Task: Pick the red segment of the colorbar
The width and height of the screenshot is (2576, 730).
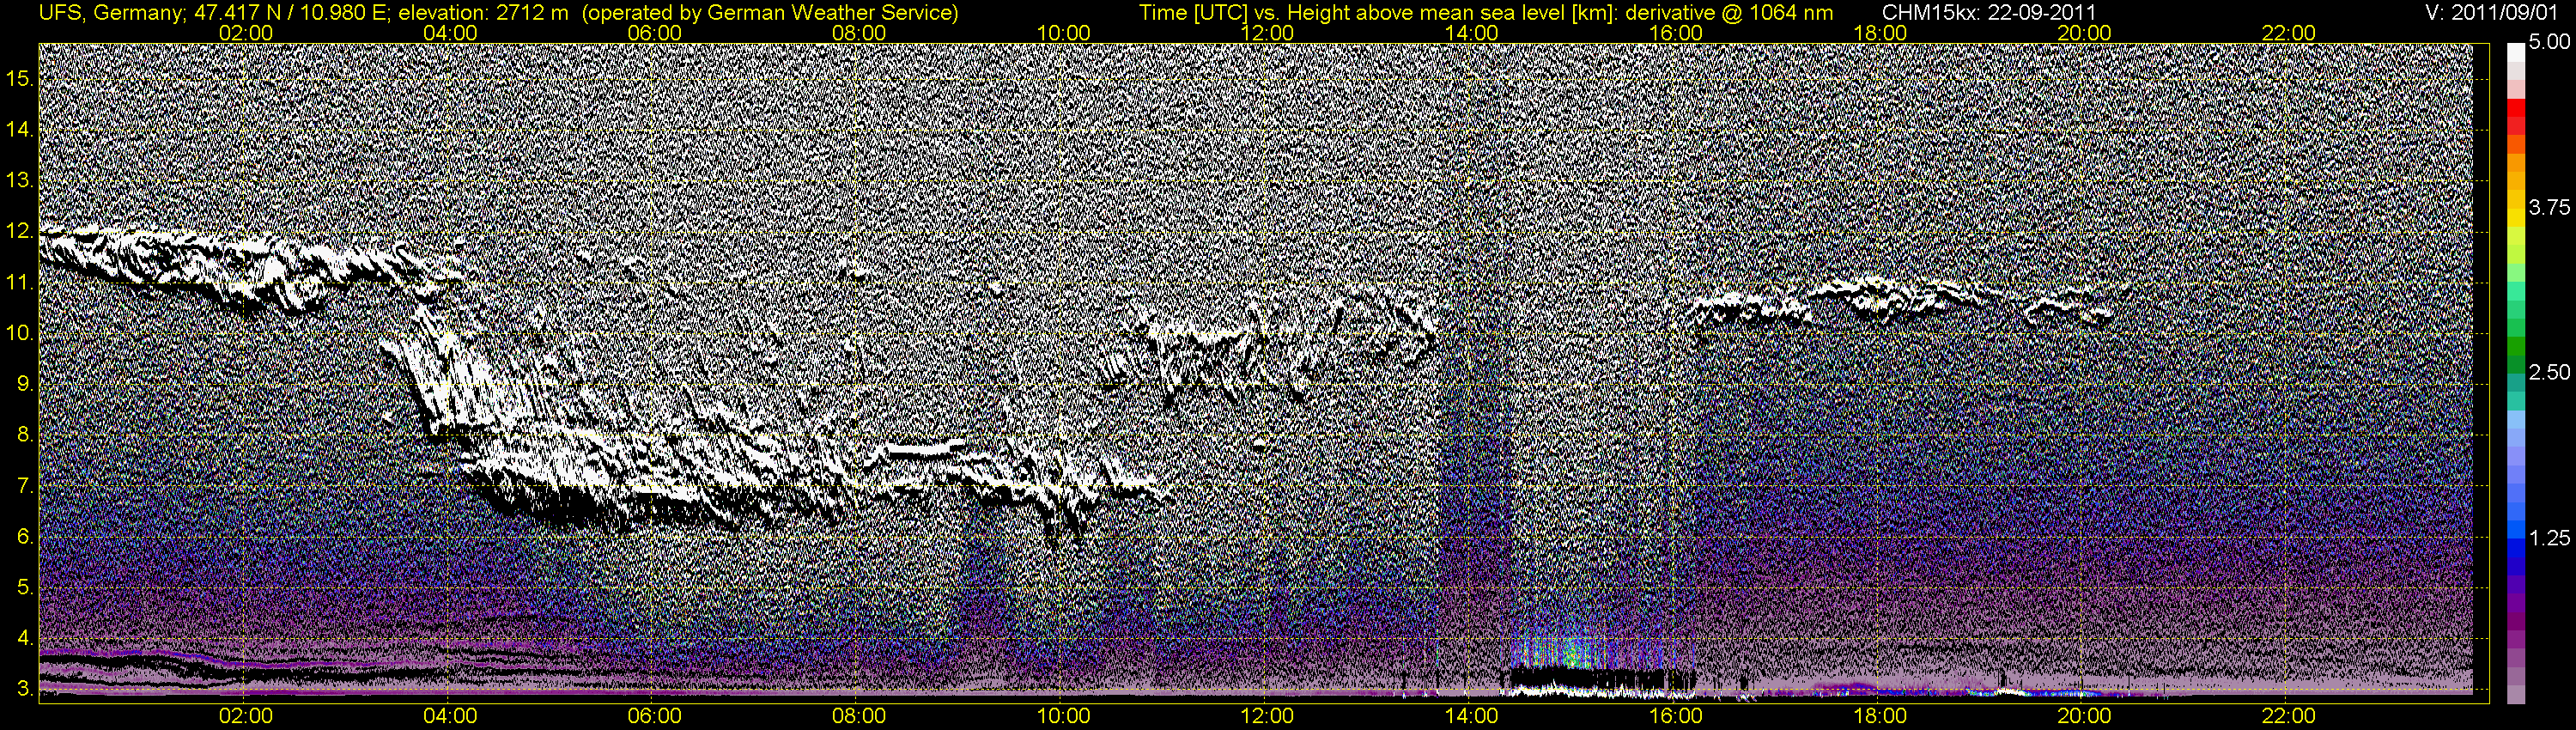Action: tap(2515, 108)
